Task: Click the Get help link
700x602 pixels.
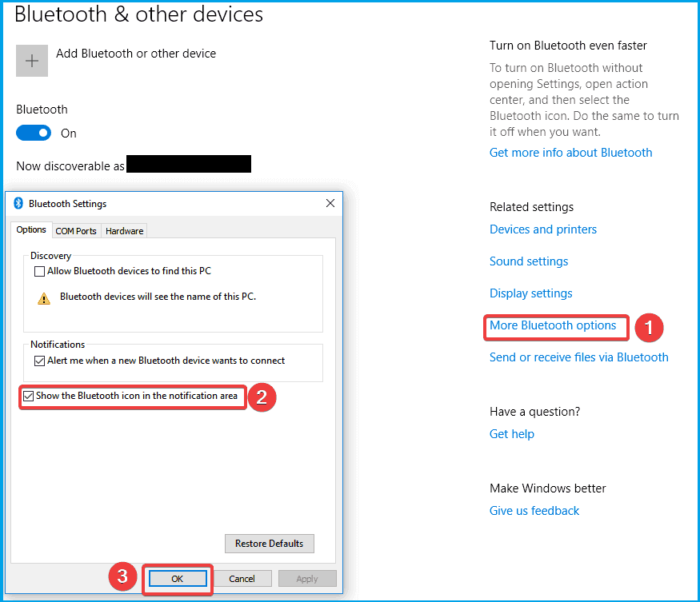Action: coord(512,434)
